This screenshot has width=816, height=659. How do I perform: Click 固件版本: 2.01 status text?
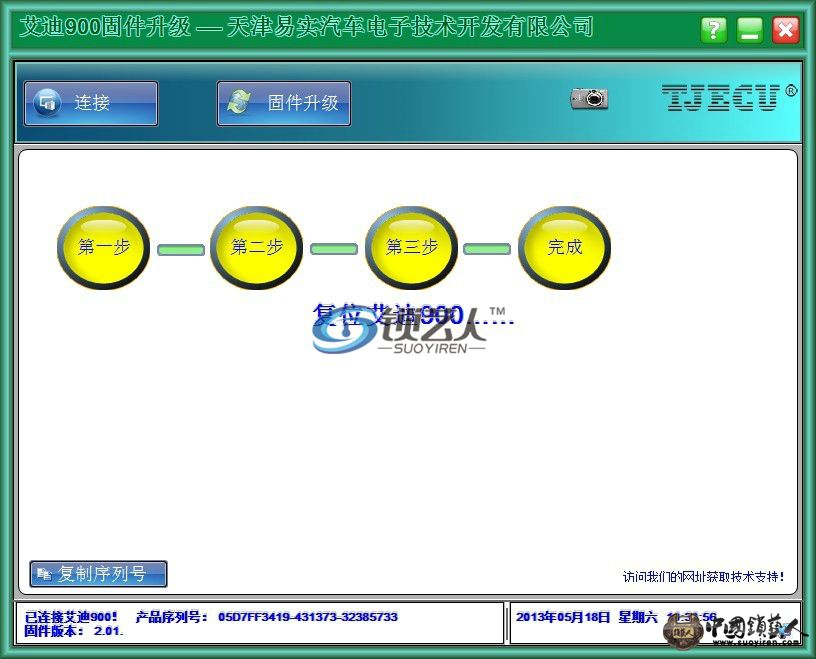[x=73, y=631]
